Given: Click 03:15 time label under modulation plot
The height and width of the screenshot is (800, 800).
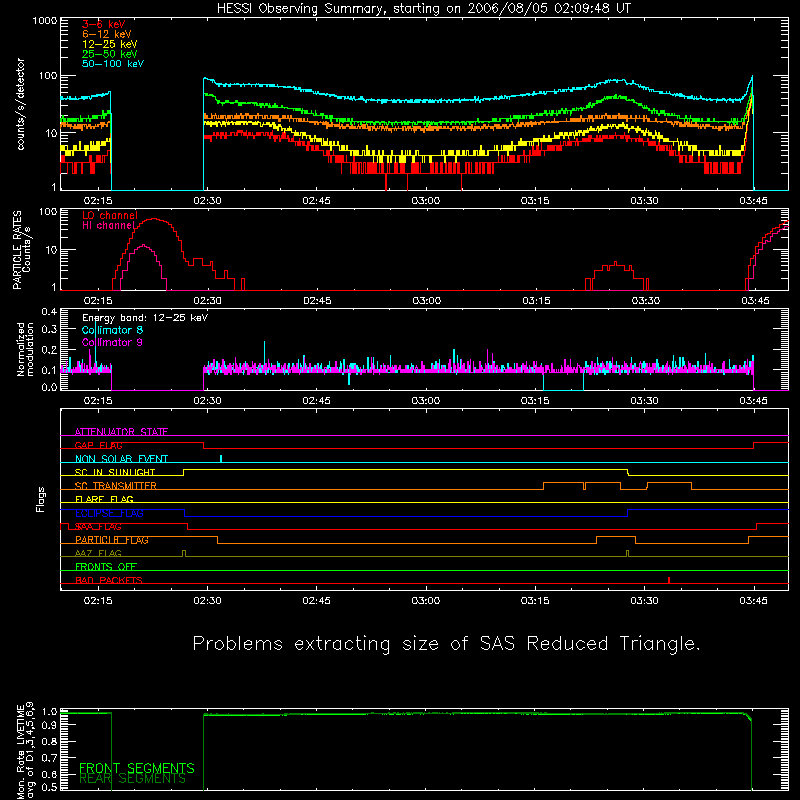Looking at the screenshot, I should [x=535, y=401].
